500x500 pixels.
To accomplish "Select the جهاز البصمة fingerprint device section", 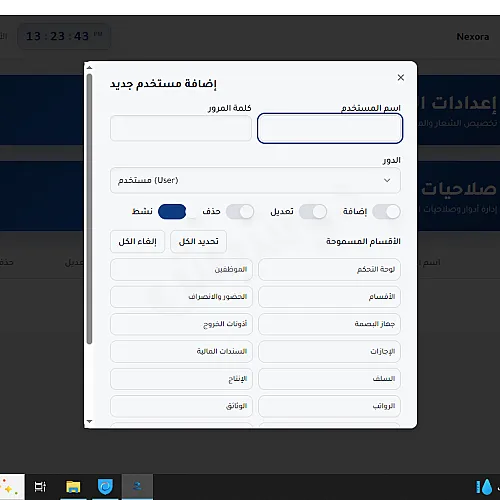I will [x=329, y=324].
